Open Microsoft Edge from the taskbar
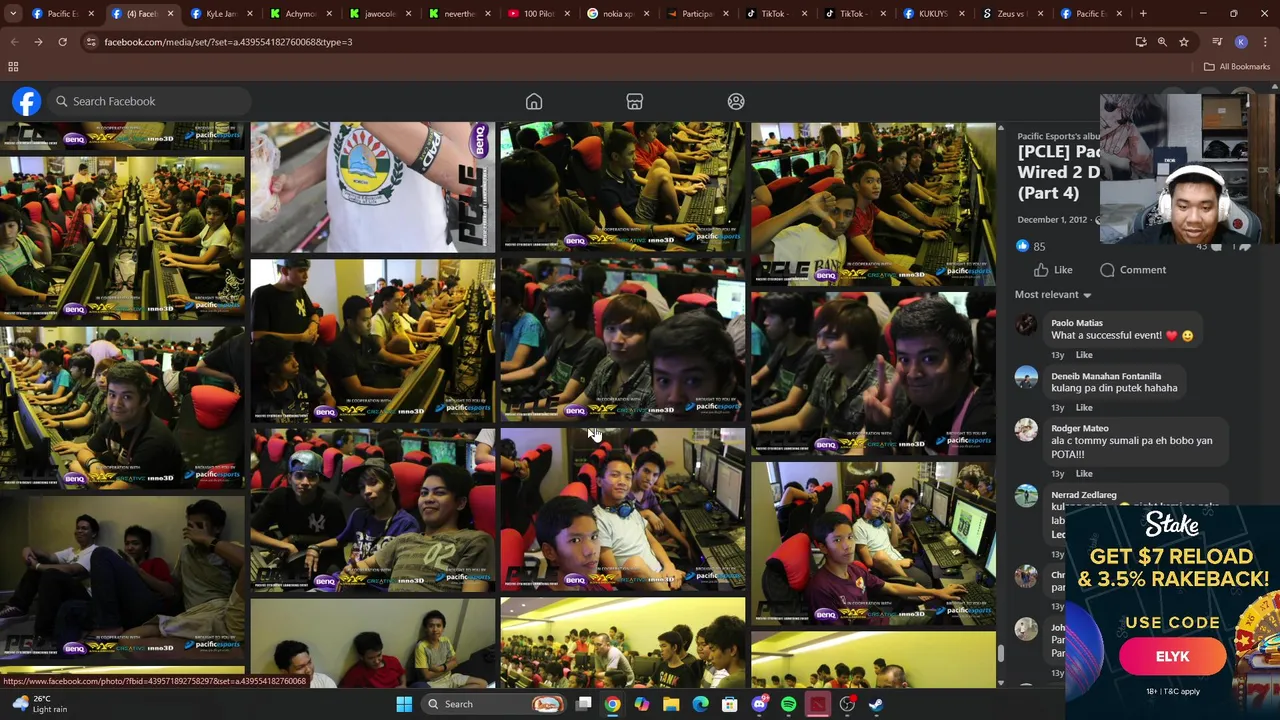The width and height of the screenshot is (1280, 720). point(700,704)
